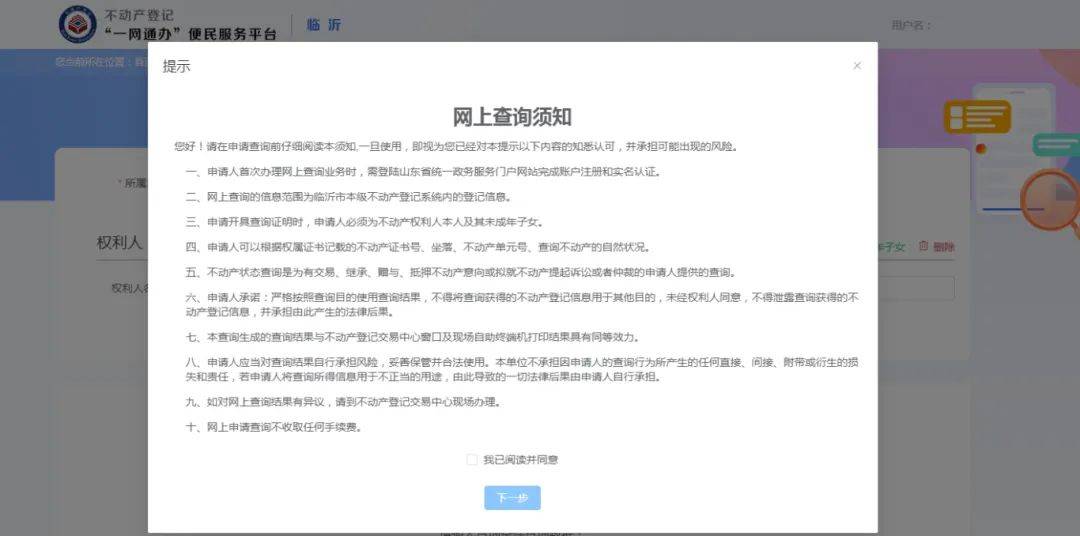Click the input field at the right of the 权利人 row
Screen dimensions: 1080x536
[916, 288]
